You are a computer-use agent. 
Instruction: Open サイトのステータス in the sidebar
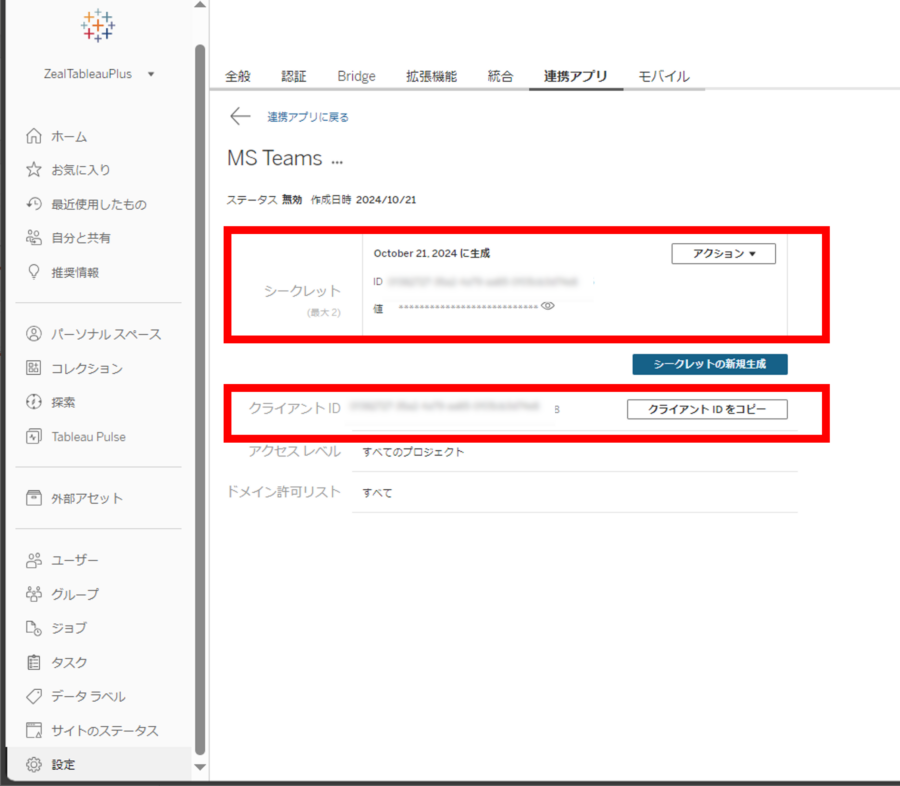104,731
